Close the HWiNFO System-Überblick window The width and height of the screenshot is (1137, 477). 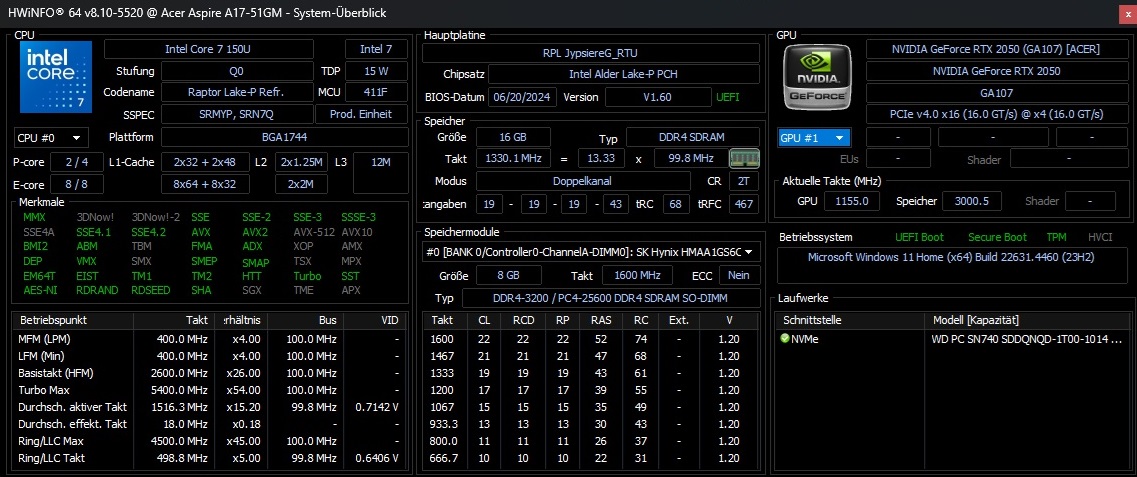pos(1122,13)
